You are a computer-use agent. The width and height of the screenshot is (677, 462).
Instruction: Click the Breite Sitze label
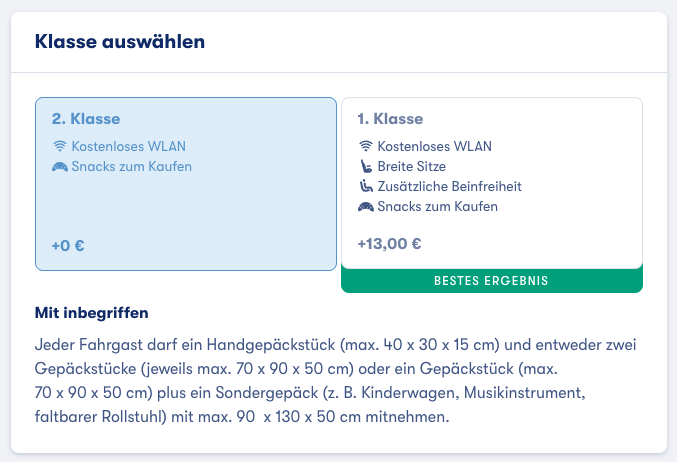click(x=411, y=166)
